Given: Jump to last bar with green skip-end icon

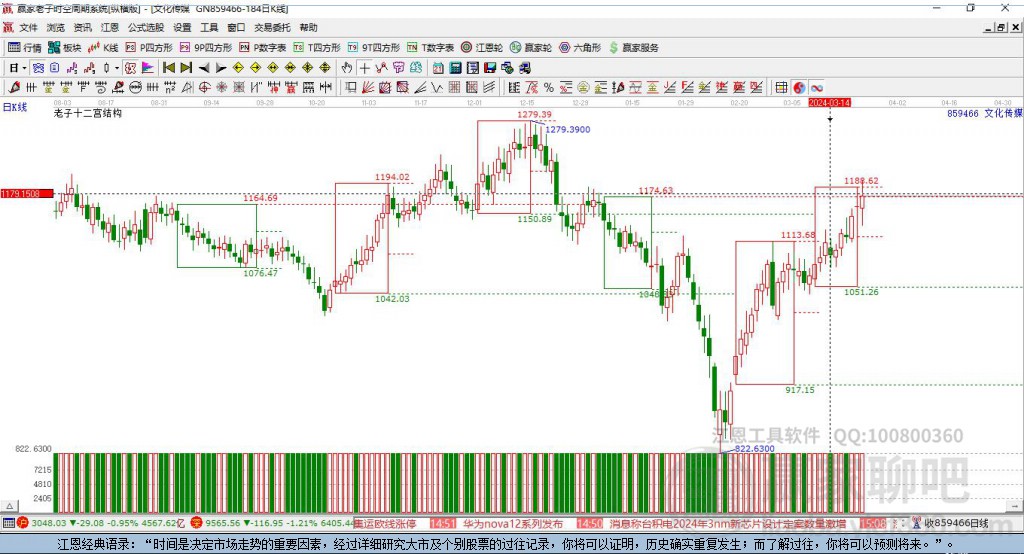Looking at the screenshot, I should [x=186, y=68].
